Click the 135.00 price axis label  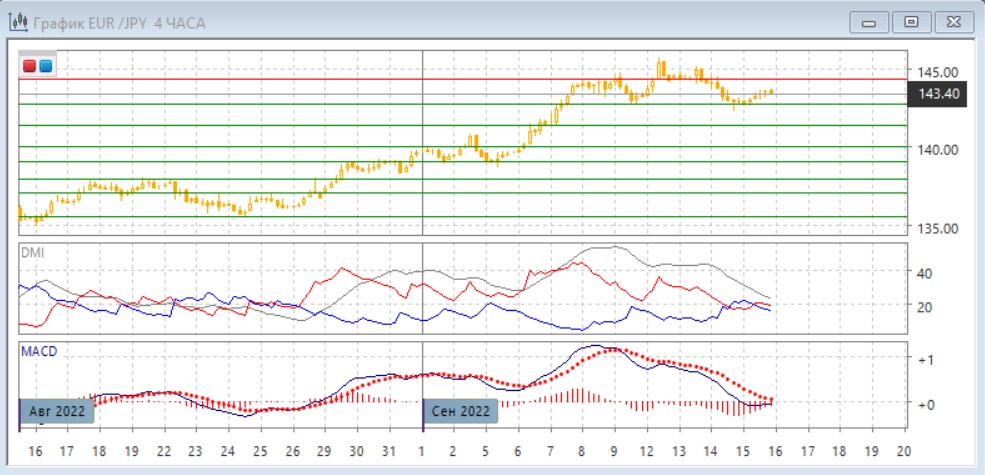coord(938,227)
